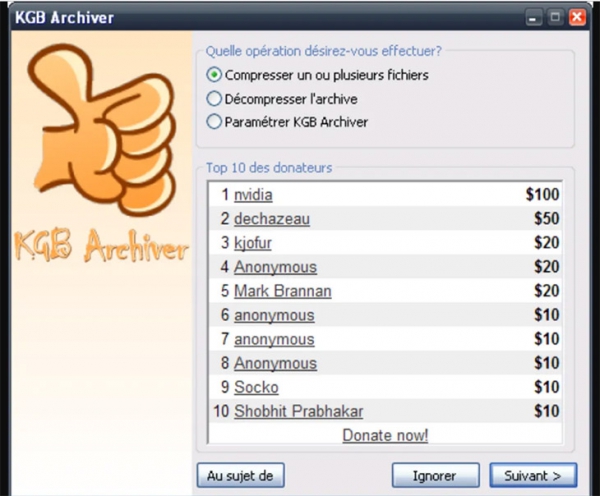Click the Ignorer button

click(435, 475)
